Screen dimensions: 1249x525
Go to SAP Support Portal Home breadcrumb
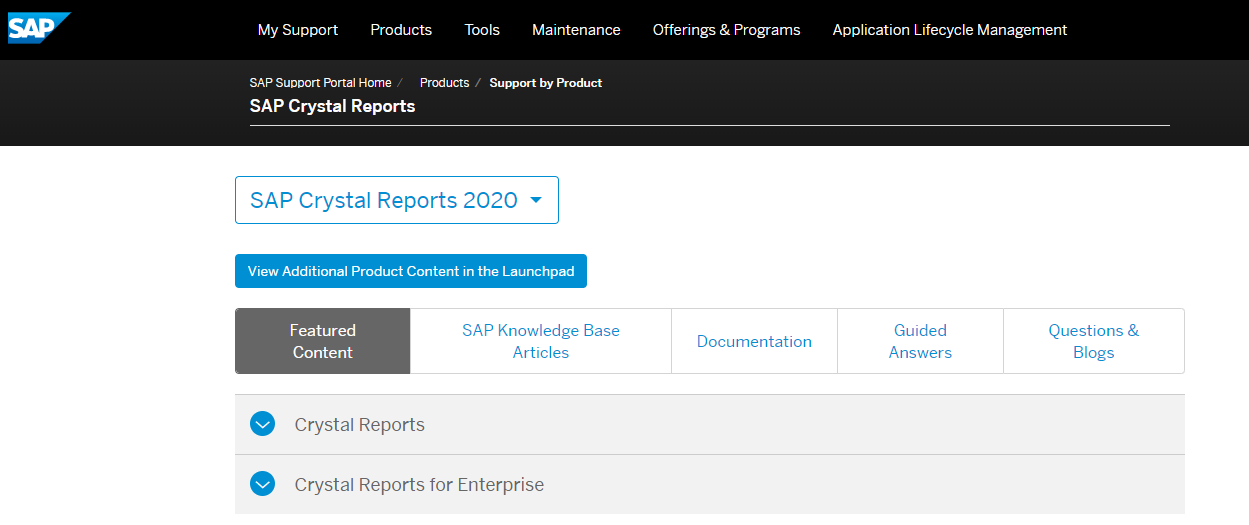pos(320,83)
